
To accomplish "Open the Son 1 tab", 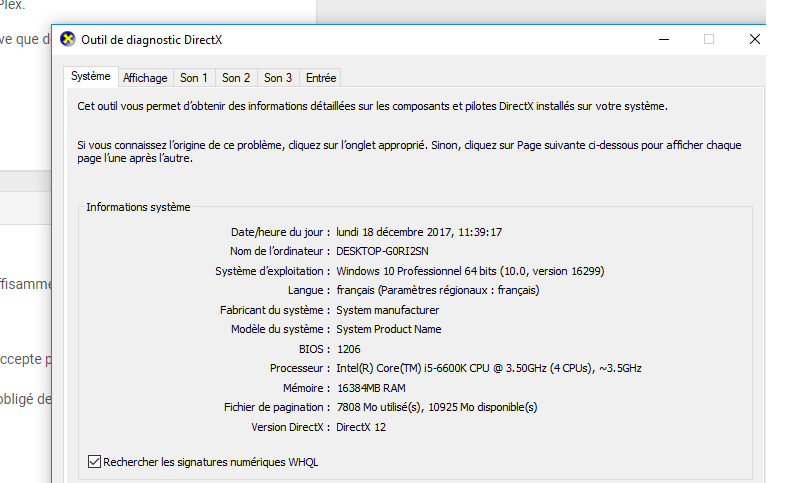I will 194,78.
